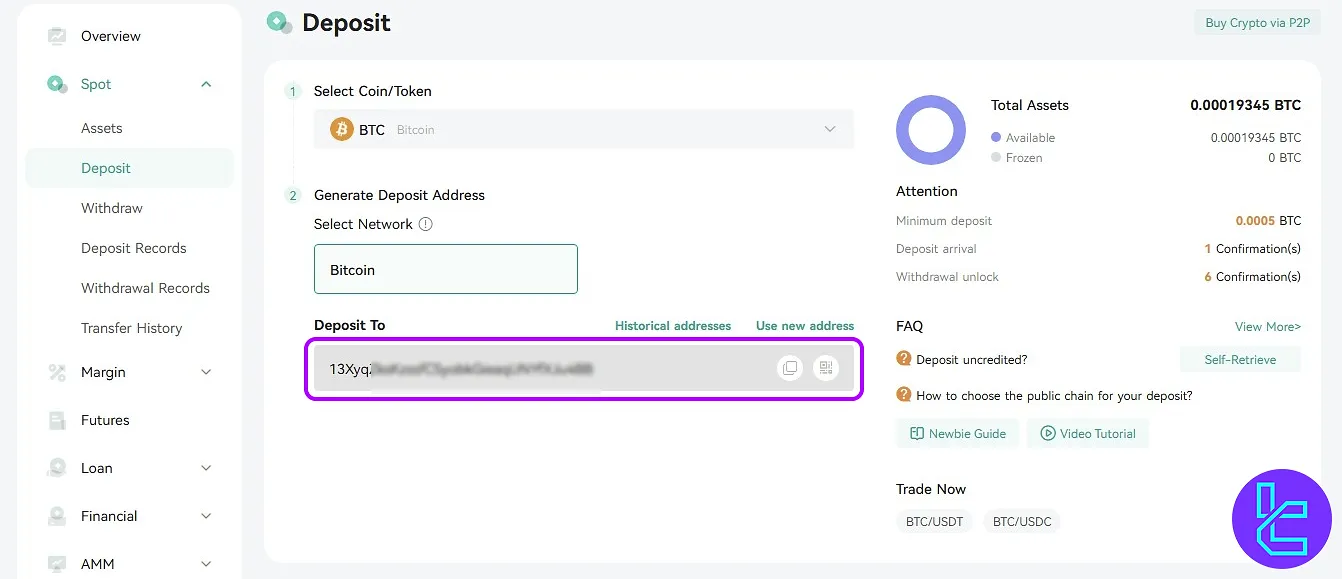Viewport: 1342px width, 579px height.
Task: Click the Margin sidebar icon
Action: pyautogui.click(x=57, y=372)
